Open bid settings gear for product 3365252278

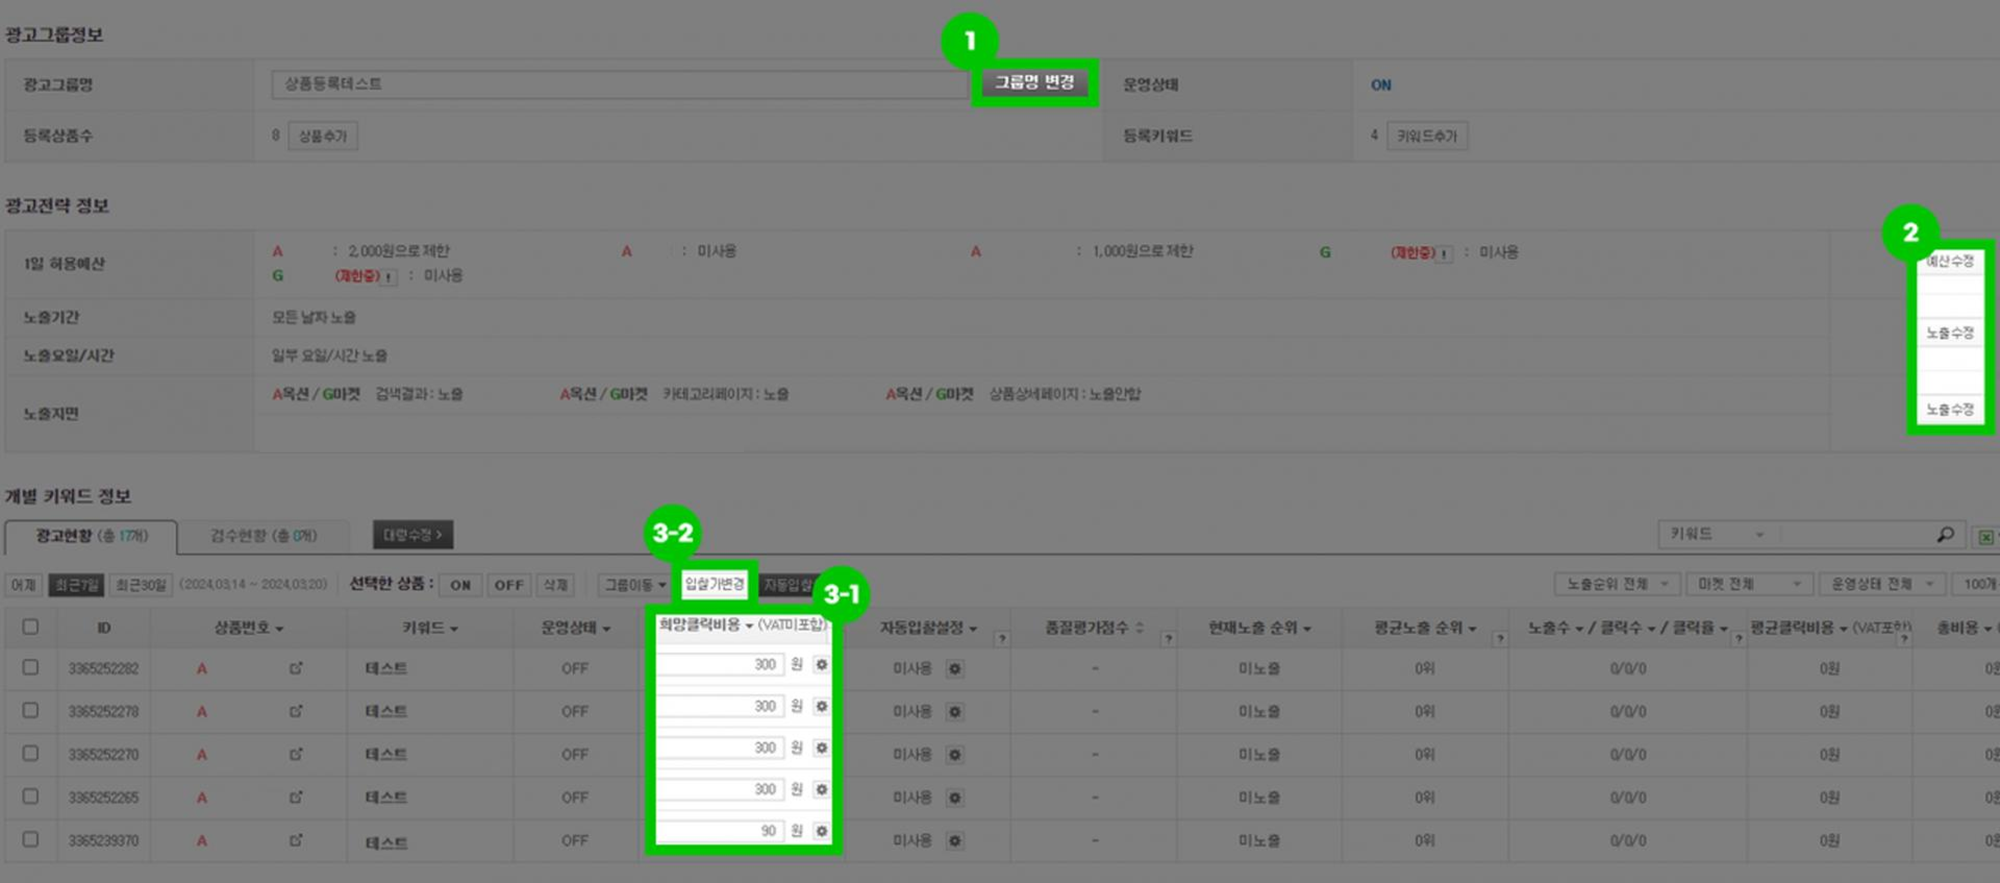821,707
